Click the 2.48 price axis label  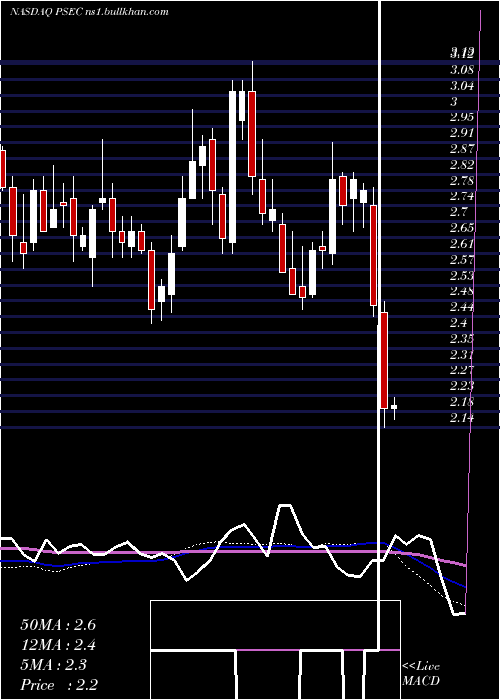pyautogui.click(x=462, y=292)
